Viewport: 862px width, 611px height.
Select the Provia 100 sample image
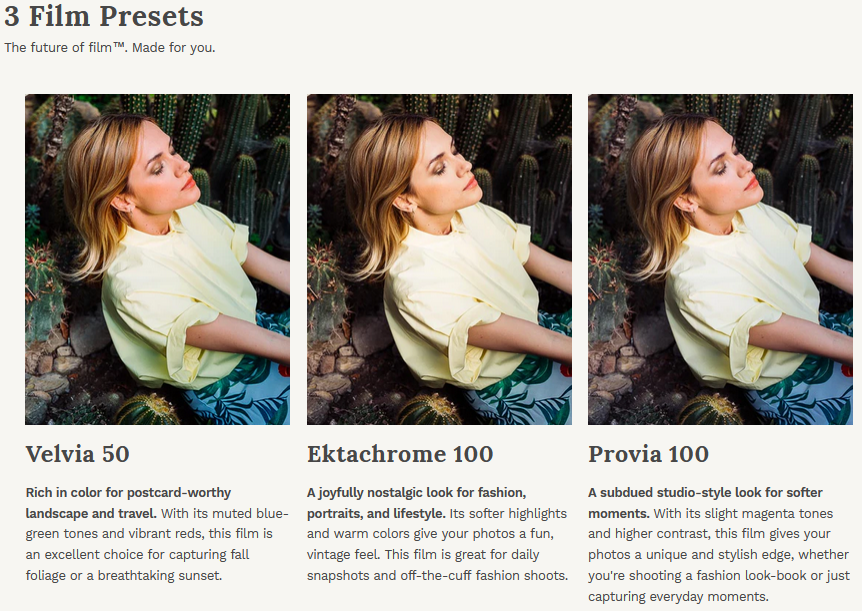[x=720, y=259]
